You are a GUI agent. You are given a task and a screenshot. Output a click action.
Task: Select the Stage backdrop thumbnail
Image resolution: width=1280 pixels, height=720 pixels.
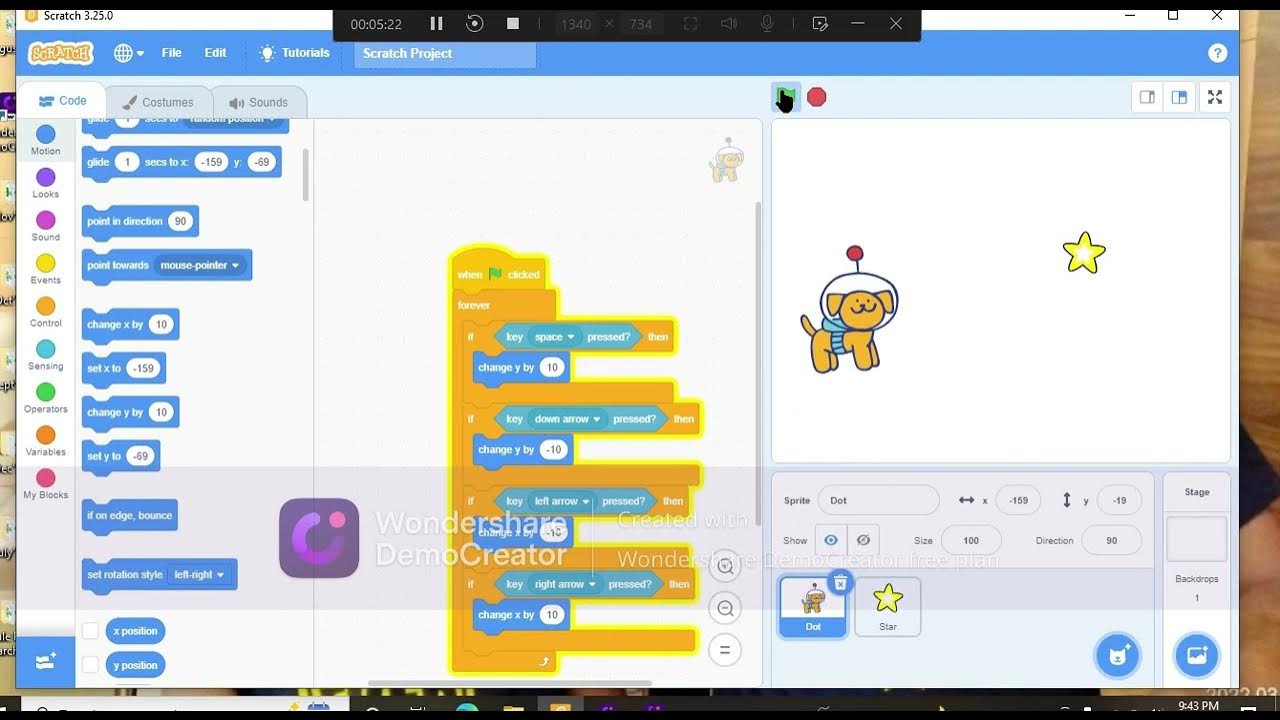click(x=1197, y=540)
